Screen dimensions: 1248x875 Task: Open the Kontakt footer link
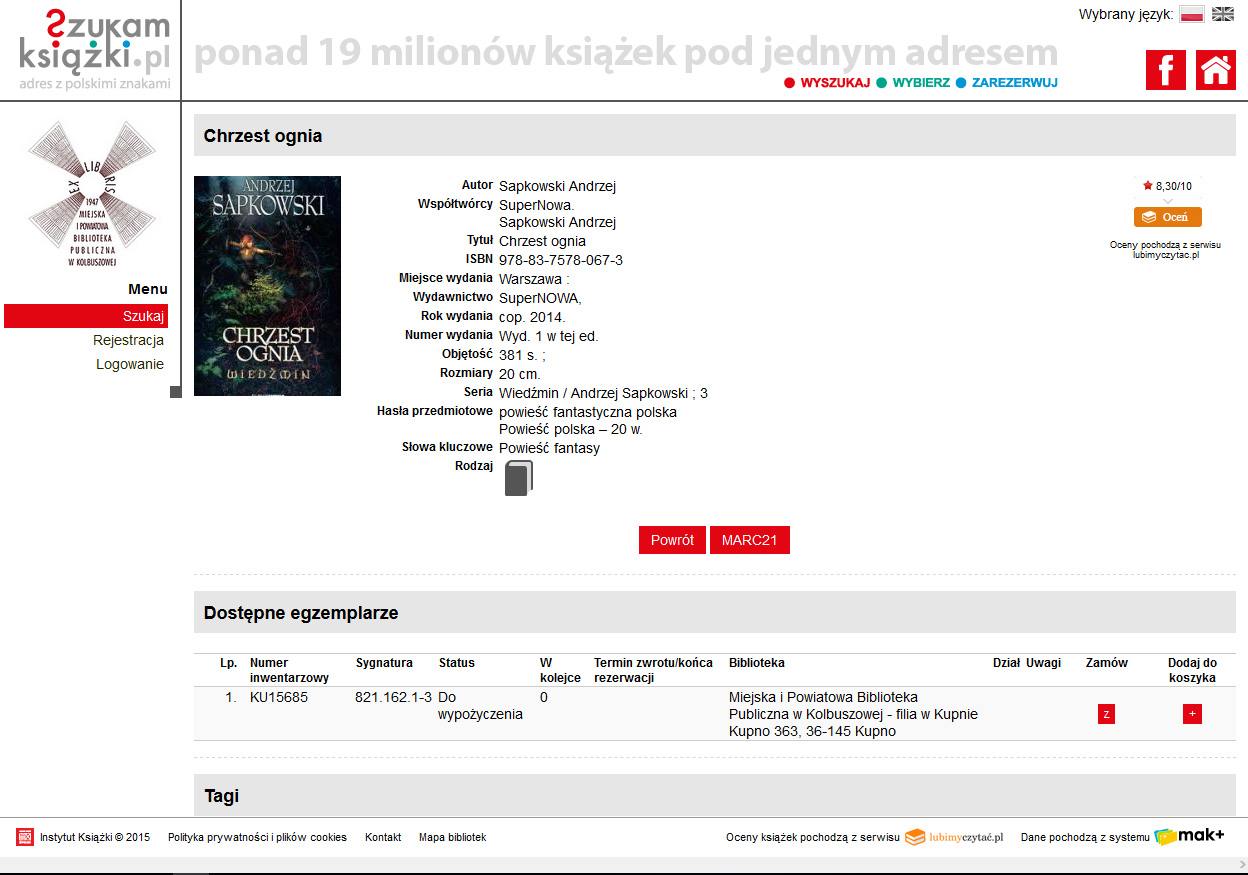click(x=383, y=837)
